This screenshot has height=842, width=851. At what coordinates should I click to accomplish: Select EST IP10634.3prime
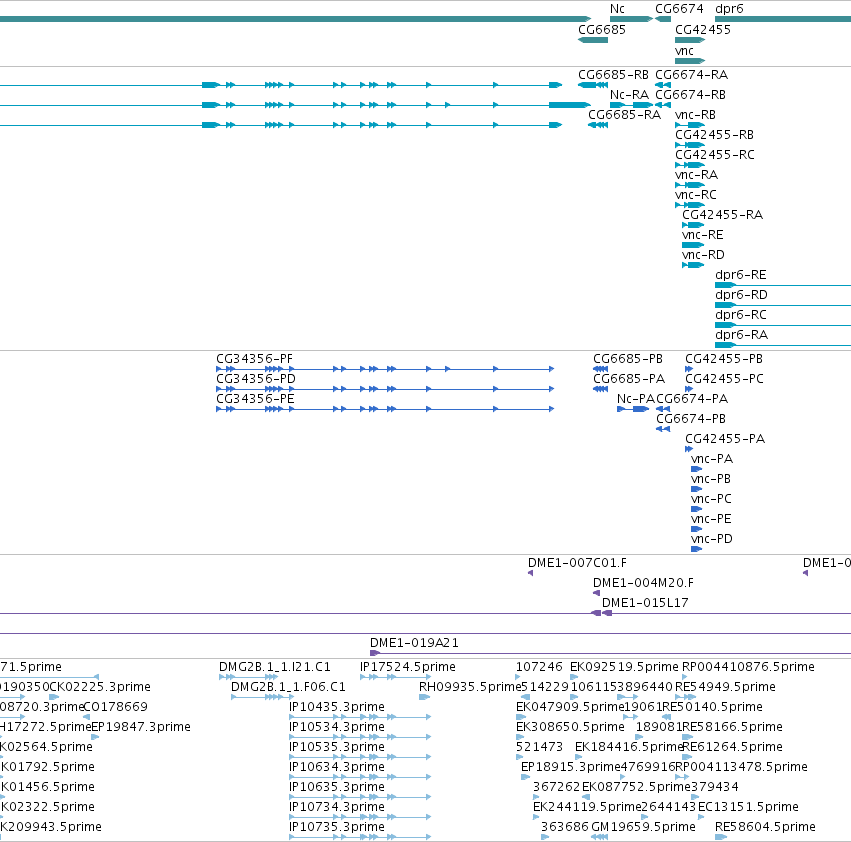pyautogui.click(x=337, y=767)
